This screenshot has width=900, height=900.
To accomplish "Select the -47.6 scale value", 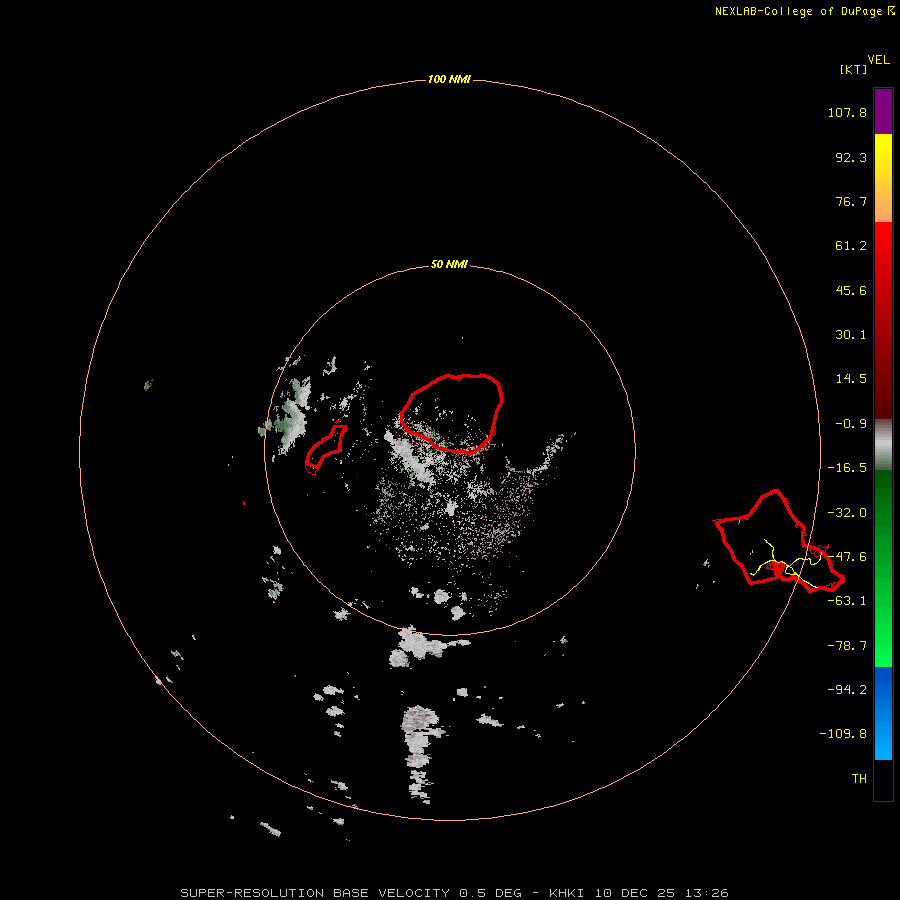I will [x=847, y=557].
